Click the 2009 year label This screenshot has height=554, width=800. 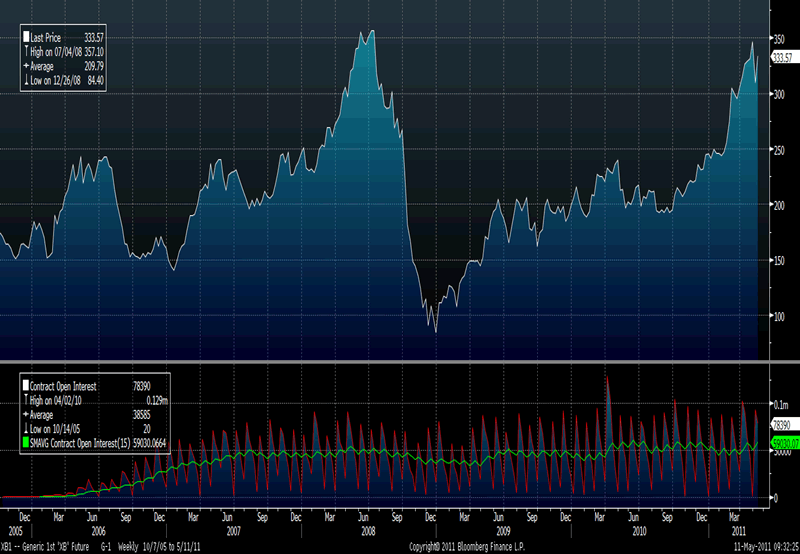click(x=504, y=531)
